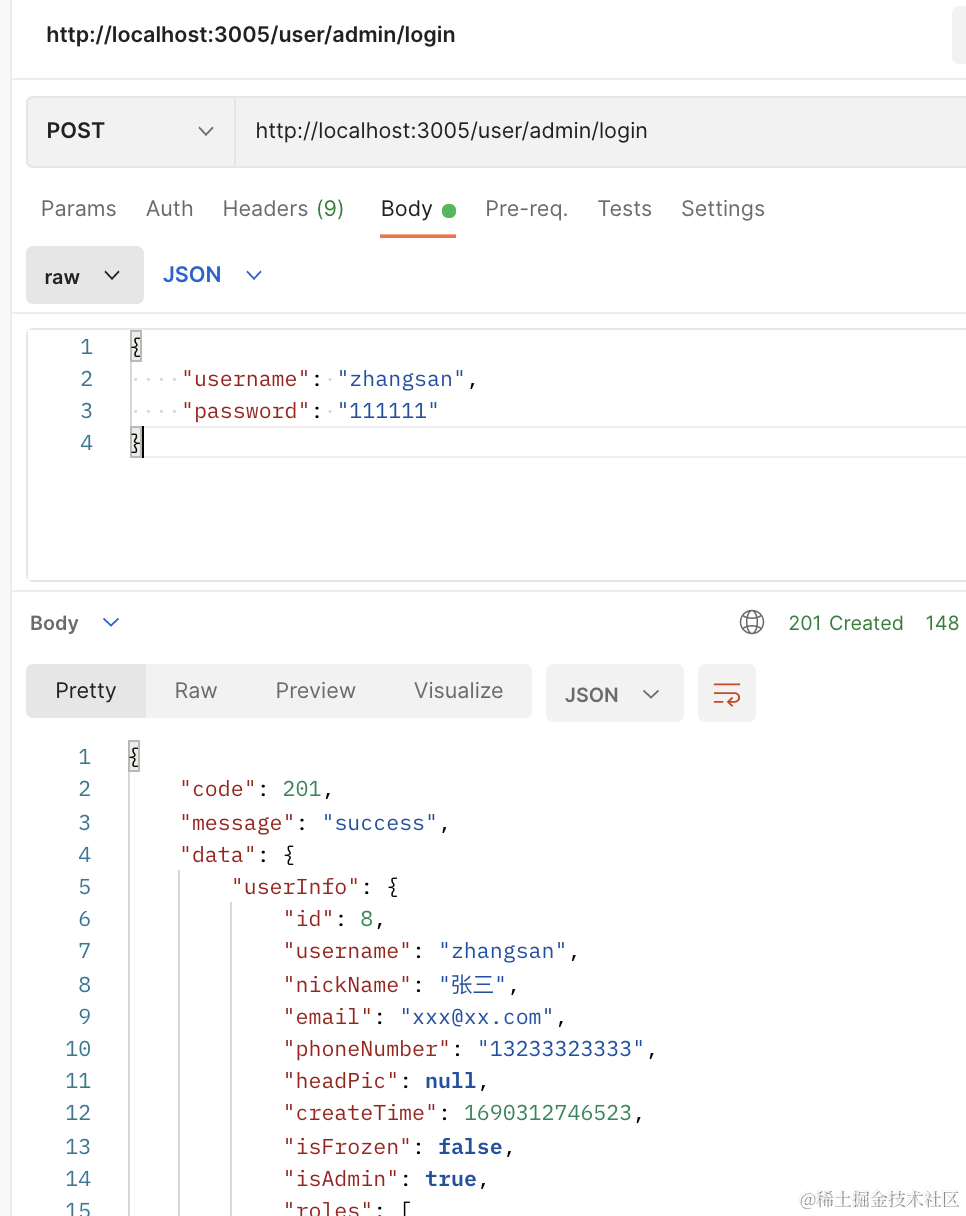The height and width of the screenshot is (1216, 966).
Task: Show the Preview response view
Action: (x=315, y=691)
